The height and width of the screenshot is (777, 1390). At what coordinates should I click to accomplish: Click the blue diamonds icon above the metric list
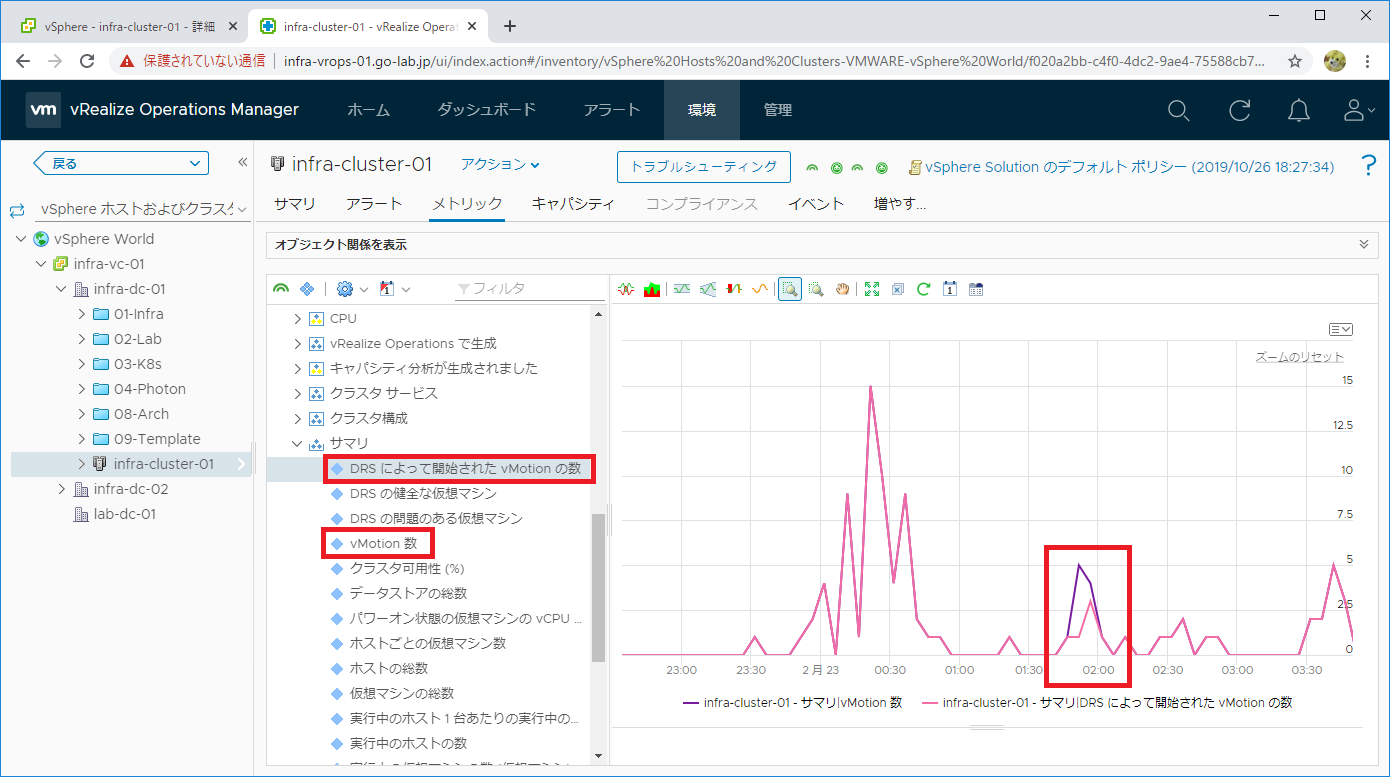[x=307, y=289]
